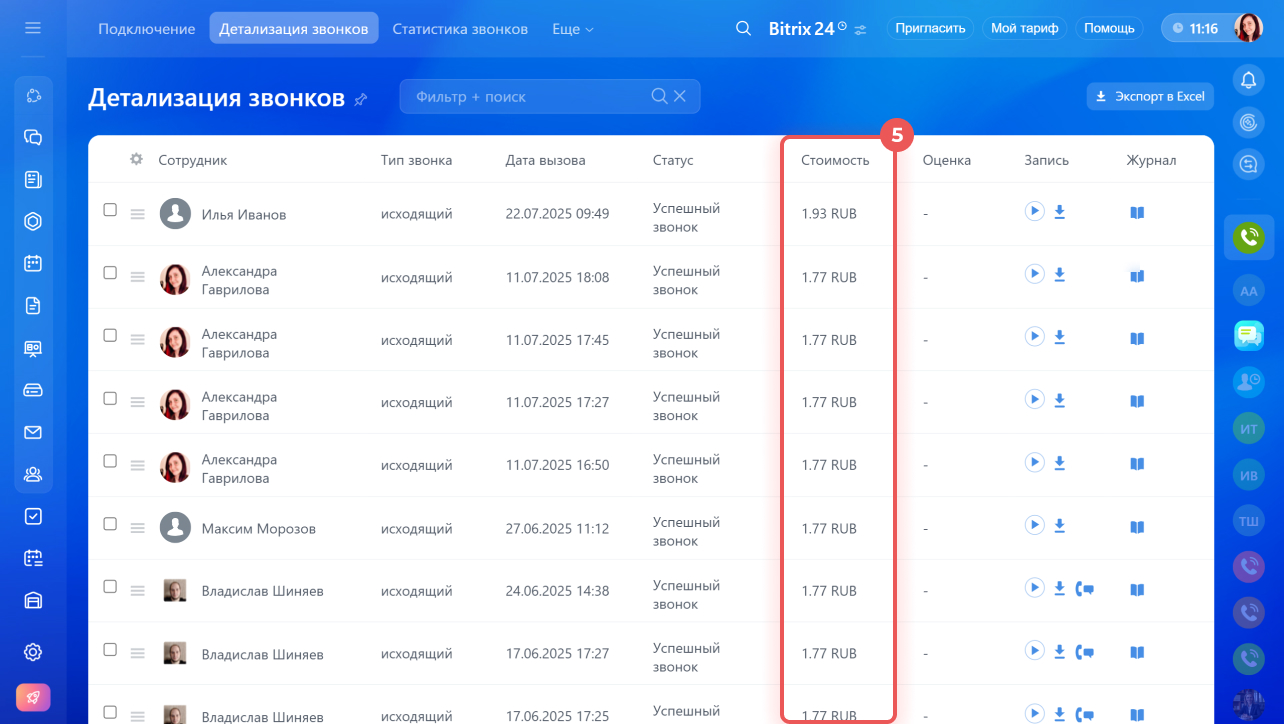Open Mail in the left sidebar

click(x=33, y=432)
